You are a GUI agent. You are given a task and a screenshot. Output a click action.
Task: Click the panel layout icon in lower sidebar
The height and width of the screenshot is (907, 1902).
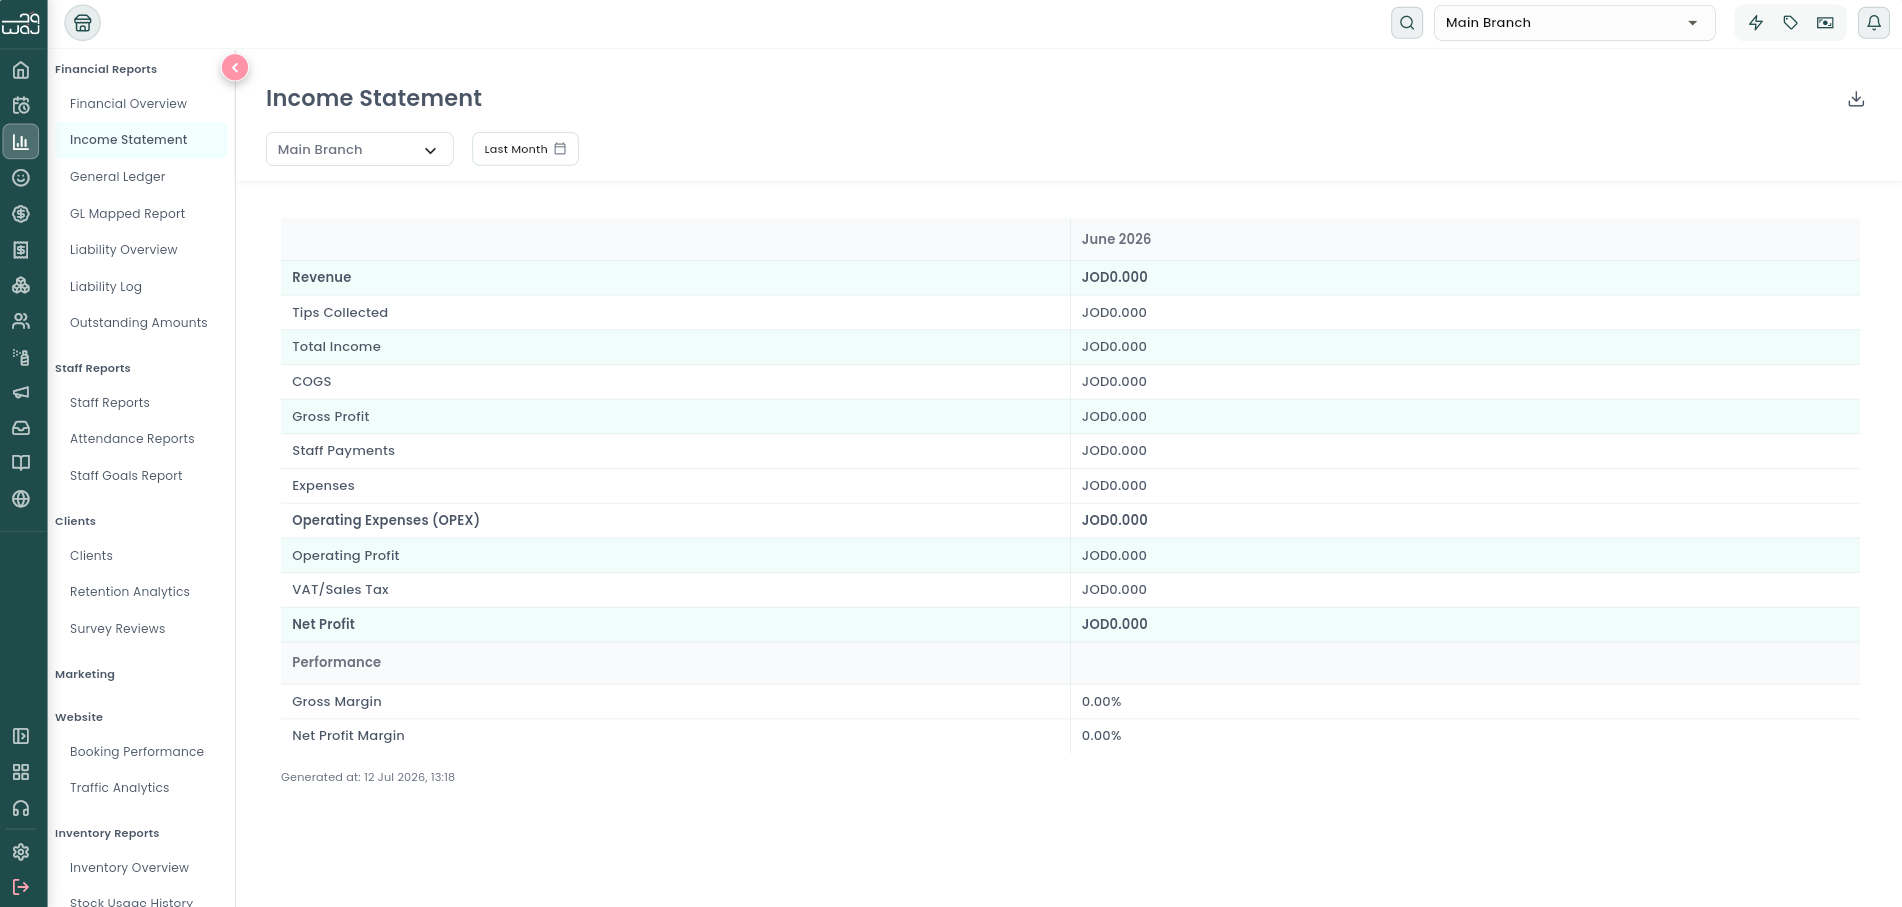click(x=21, y=736)
